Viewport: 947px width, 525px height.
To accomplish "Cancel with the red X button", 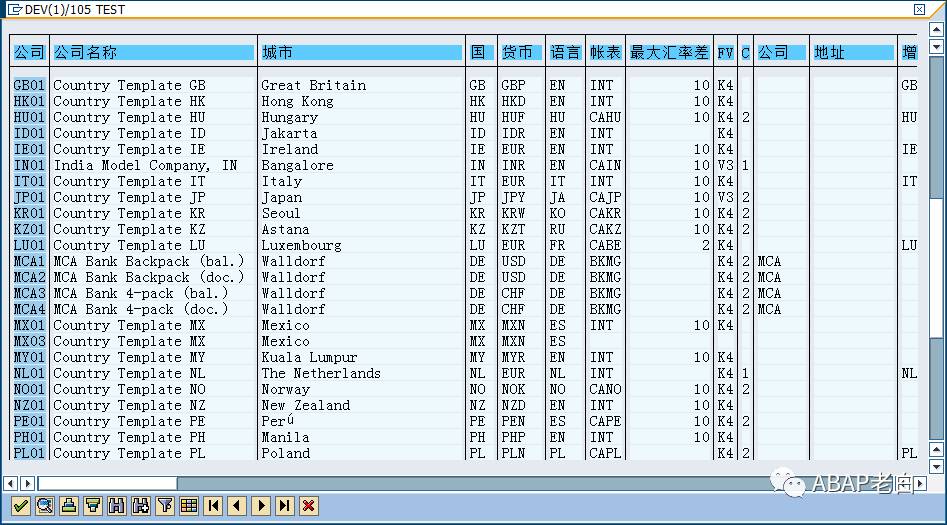I will 309,506.
